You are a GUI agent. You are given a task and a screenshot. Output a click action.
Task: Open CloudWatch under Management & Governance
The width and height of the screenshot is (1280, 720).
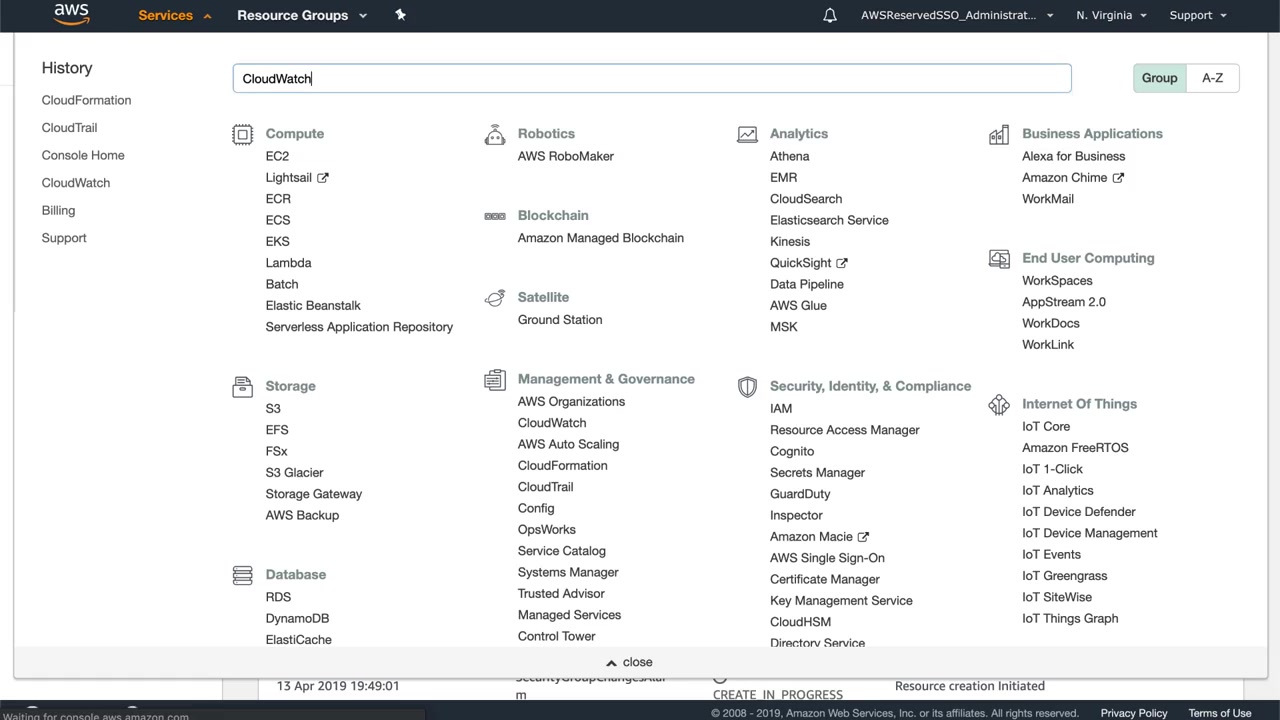552,423
